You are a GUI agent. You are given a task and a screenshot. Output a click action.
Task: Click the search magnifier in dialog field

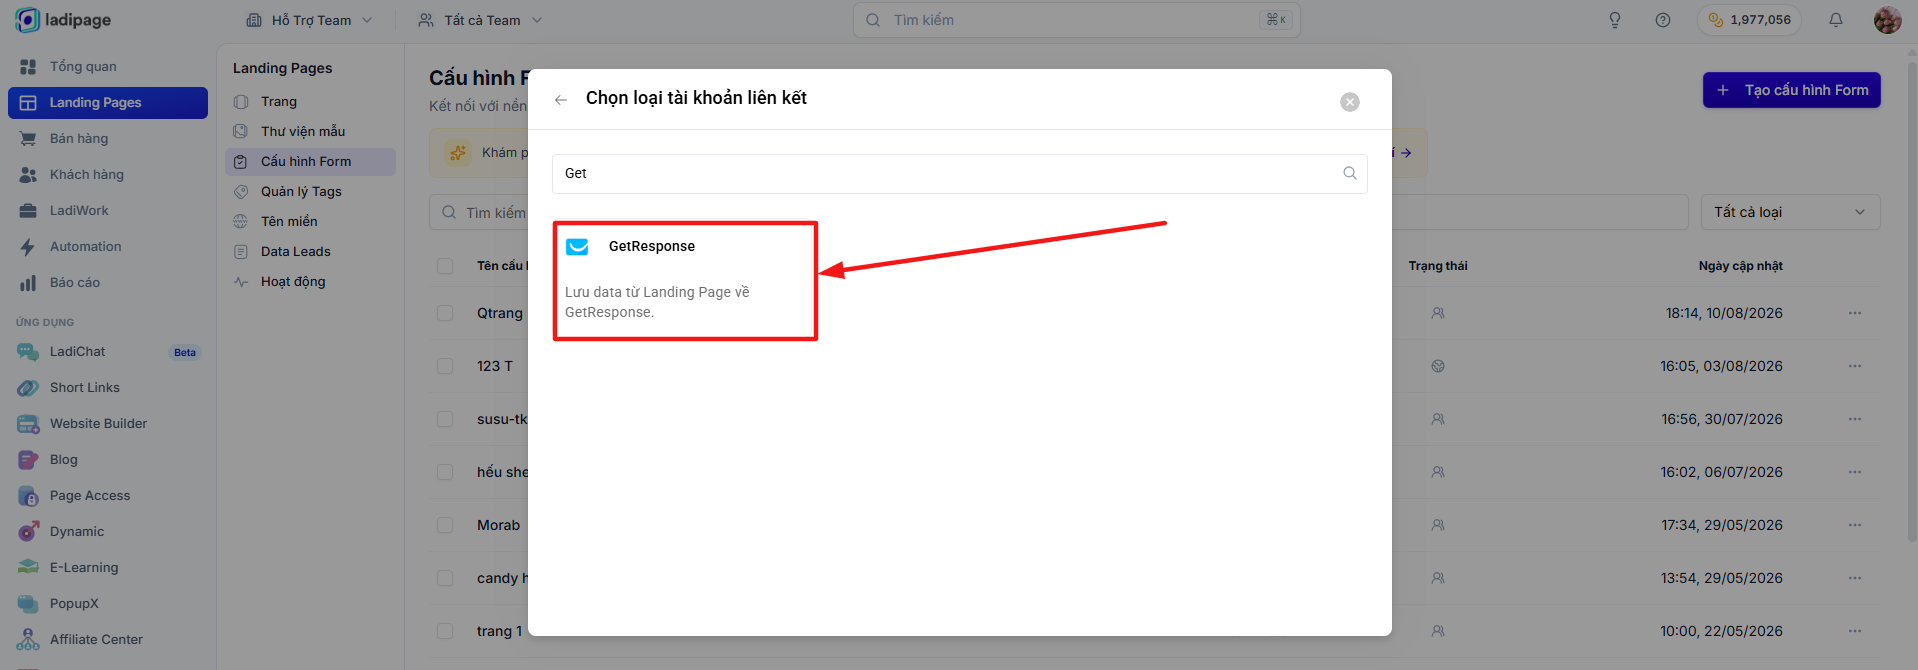coord(1350,173)
